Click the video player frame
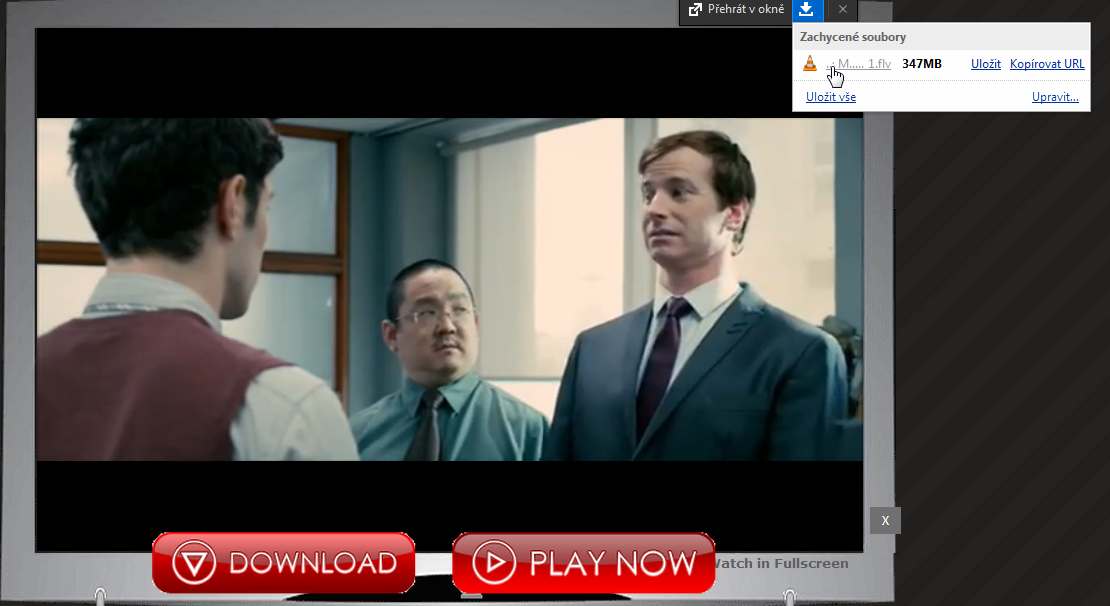Image resolution: width=1110 pixels, height=606 pixels. [x=450, y=290]
